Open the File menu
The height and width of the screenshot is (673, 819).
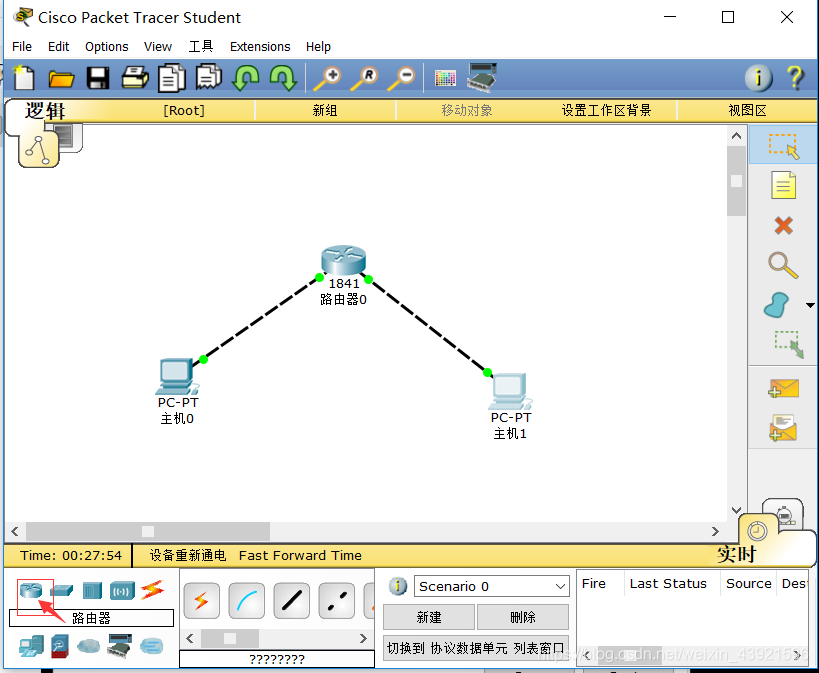(x=22, y=47)
